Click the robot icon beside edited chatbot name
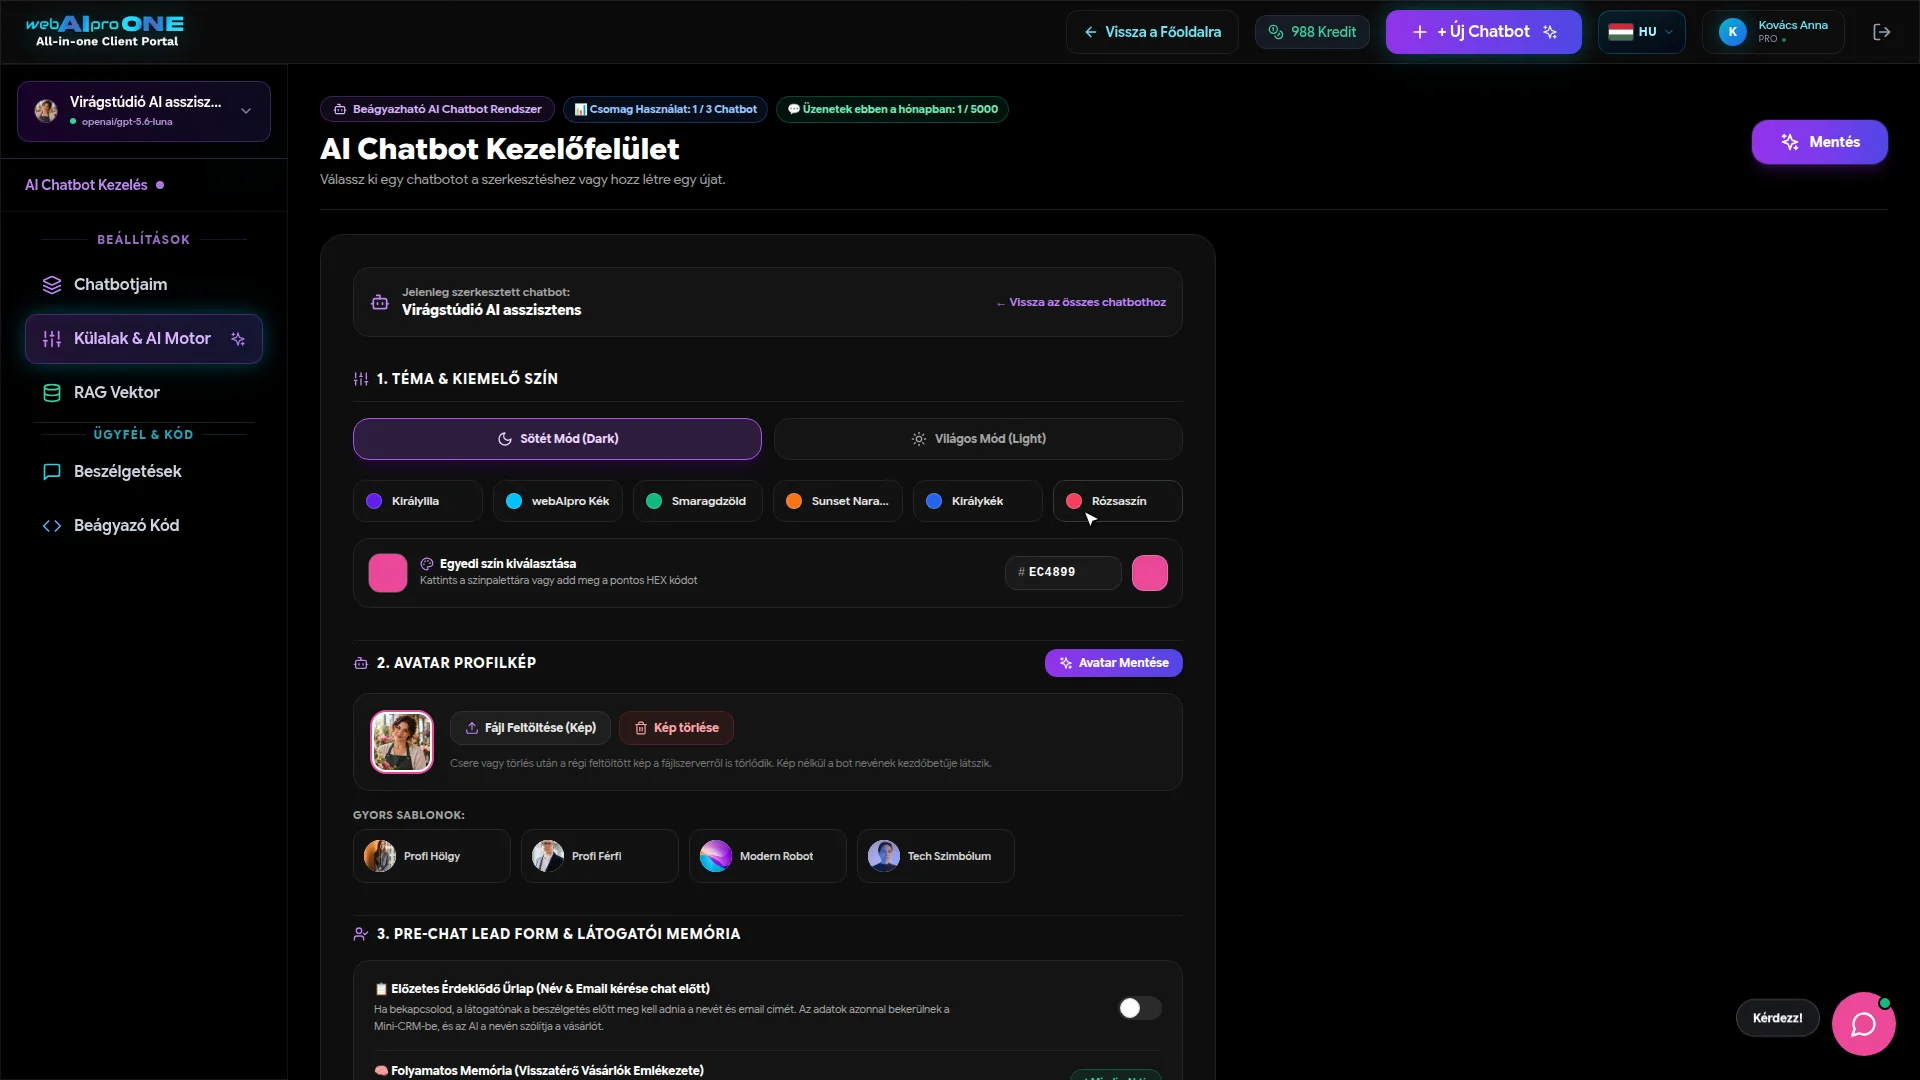 click(x=380, y=302)
